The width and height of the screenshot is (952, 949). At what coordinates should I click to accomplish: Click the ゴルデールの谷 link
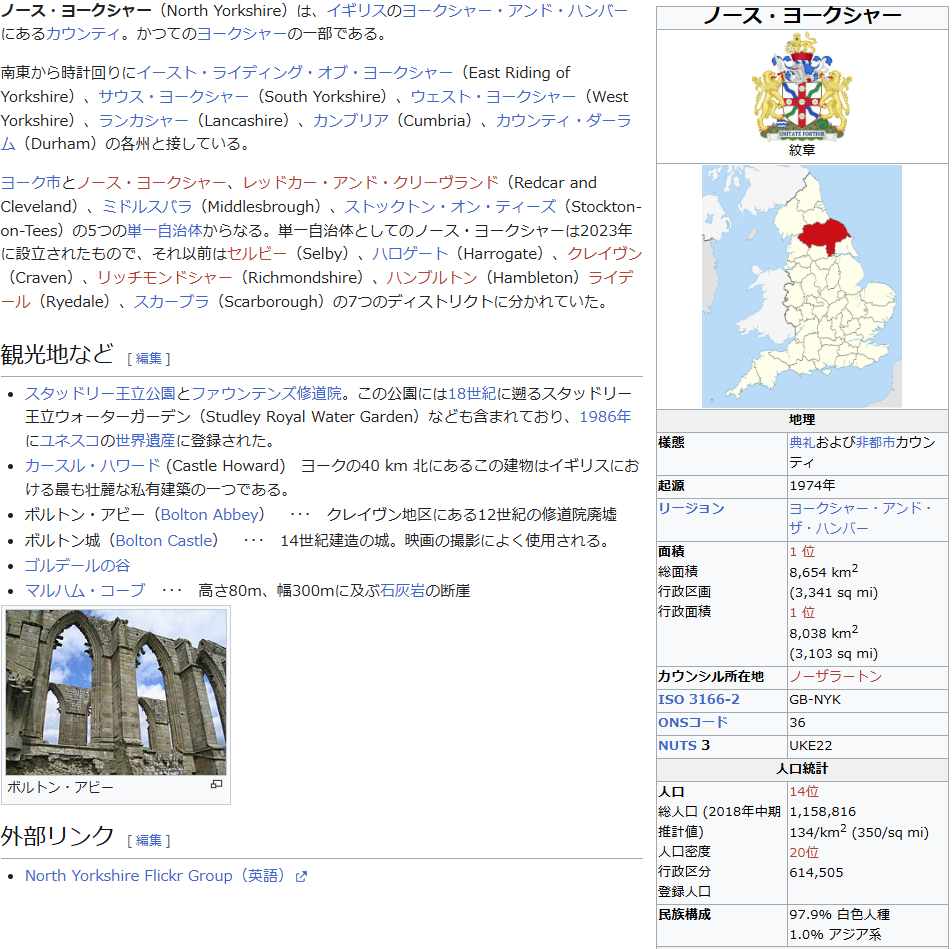pyautogui.click(x=77, y=565)
